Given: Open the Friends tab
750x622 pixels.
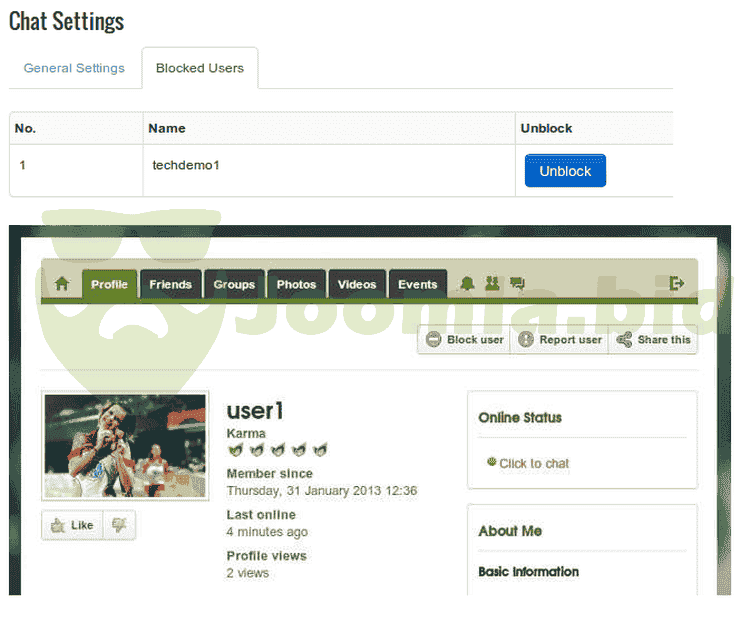Looking at the screenshot, I should pos(170,284).
